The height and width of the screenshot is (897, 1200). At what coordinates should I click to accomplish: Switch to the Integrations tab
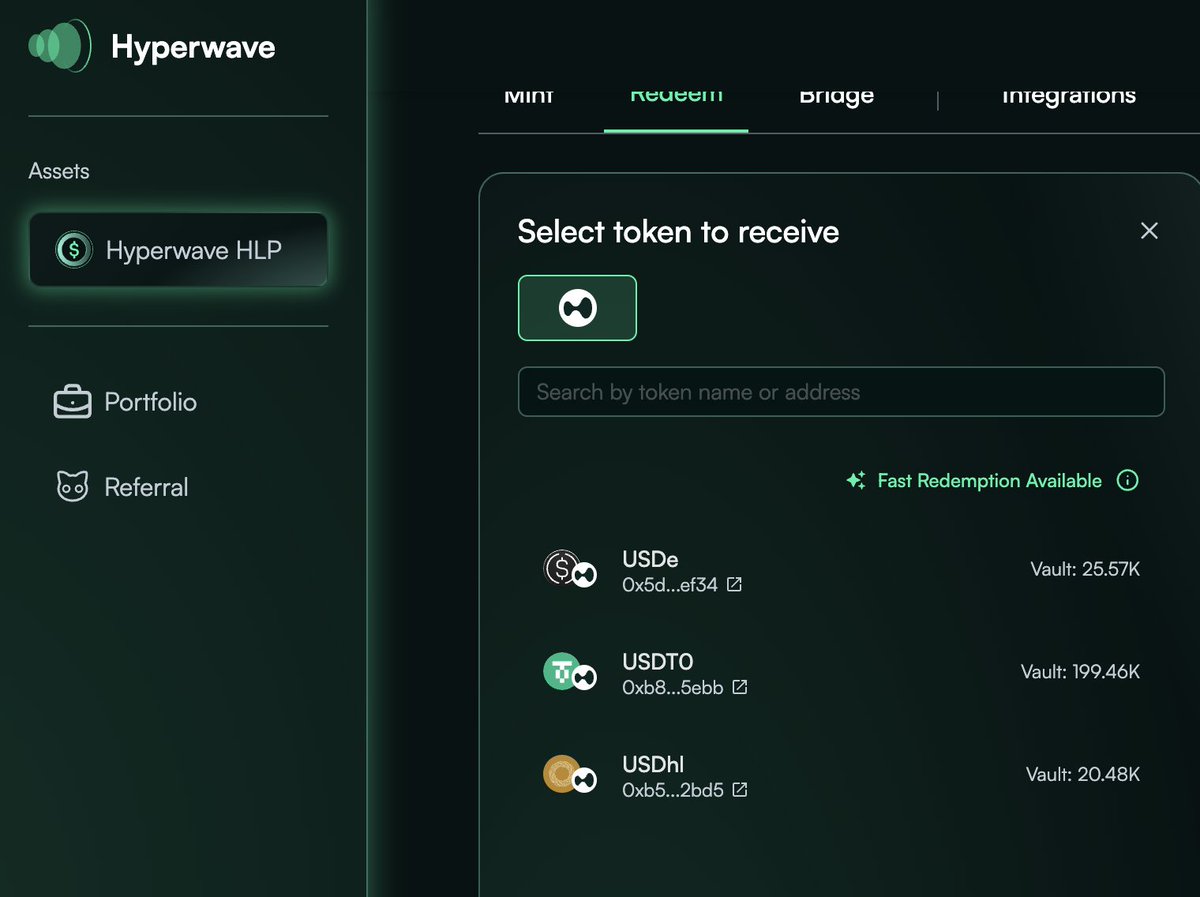1068,96
